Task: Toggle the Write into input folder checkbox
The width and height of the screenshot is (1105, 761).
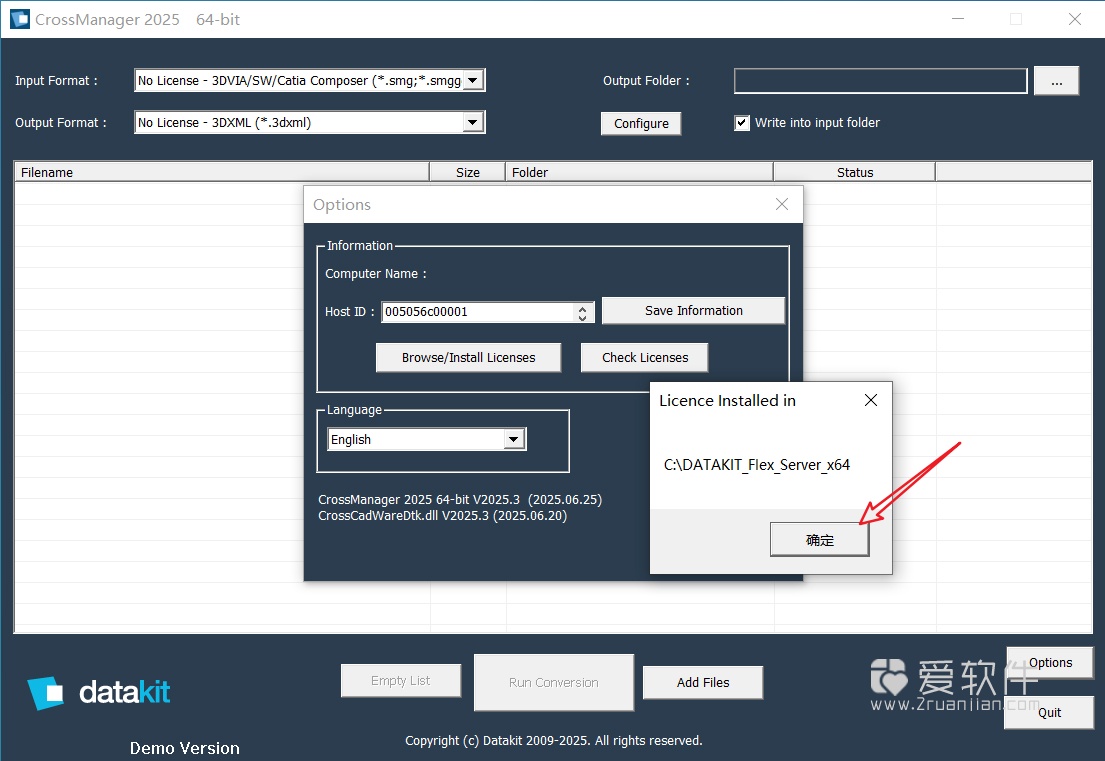Action: [741, 123]
